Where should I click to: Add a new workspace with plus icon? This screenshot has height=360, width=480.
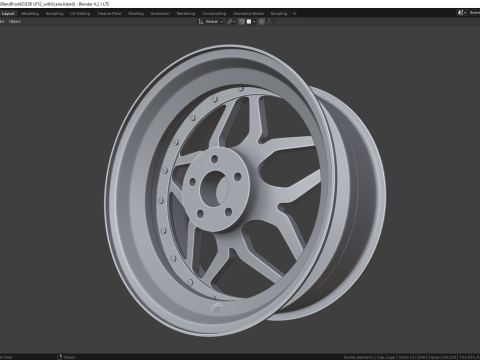click(x=294, y=14)
